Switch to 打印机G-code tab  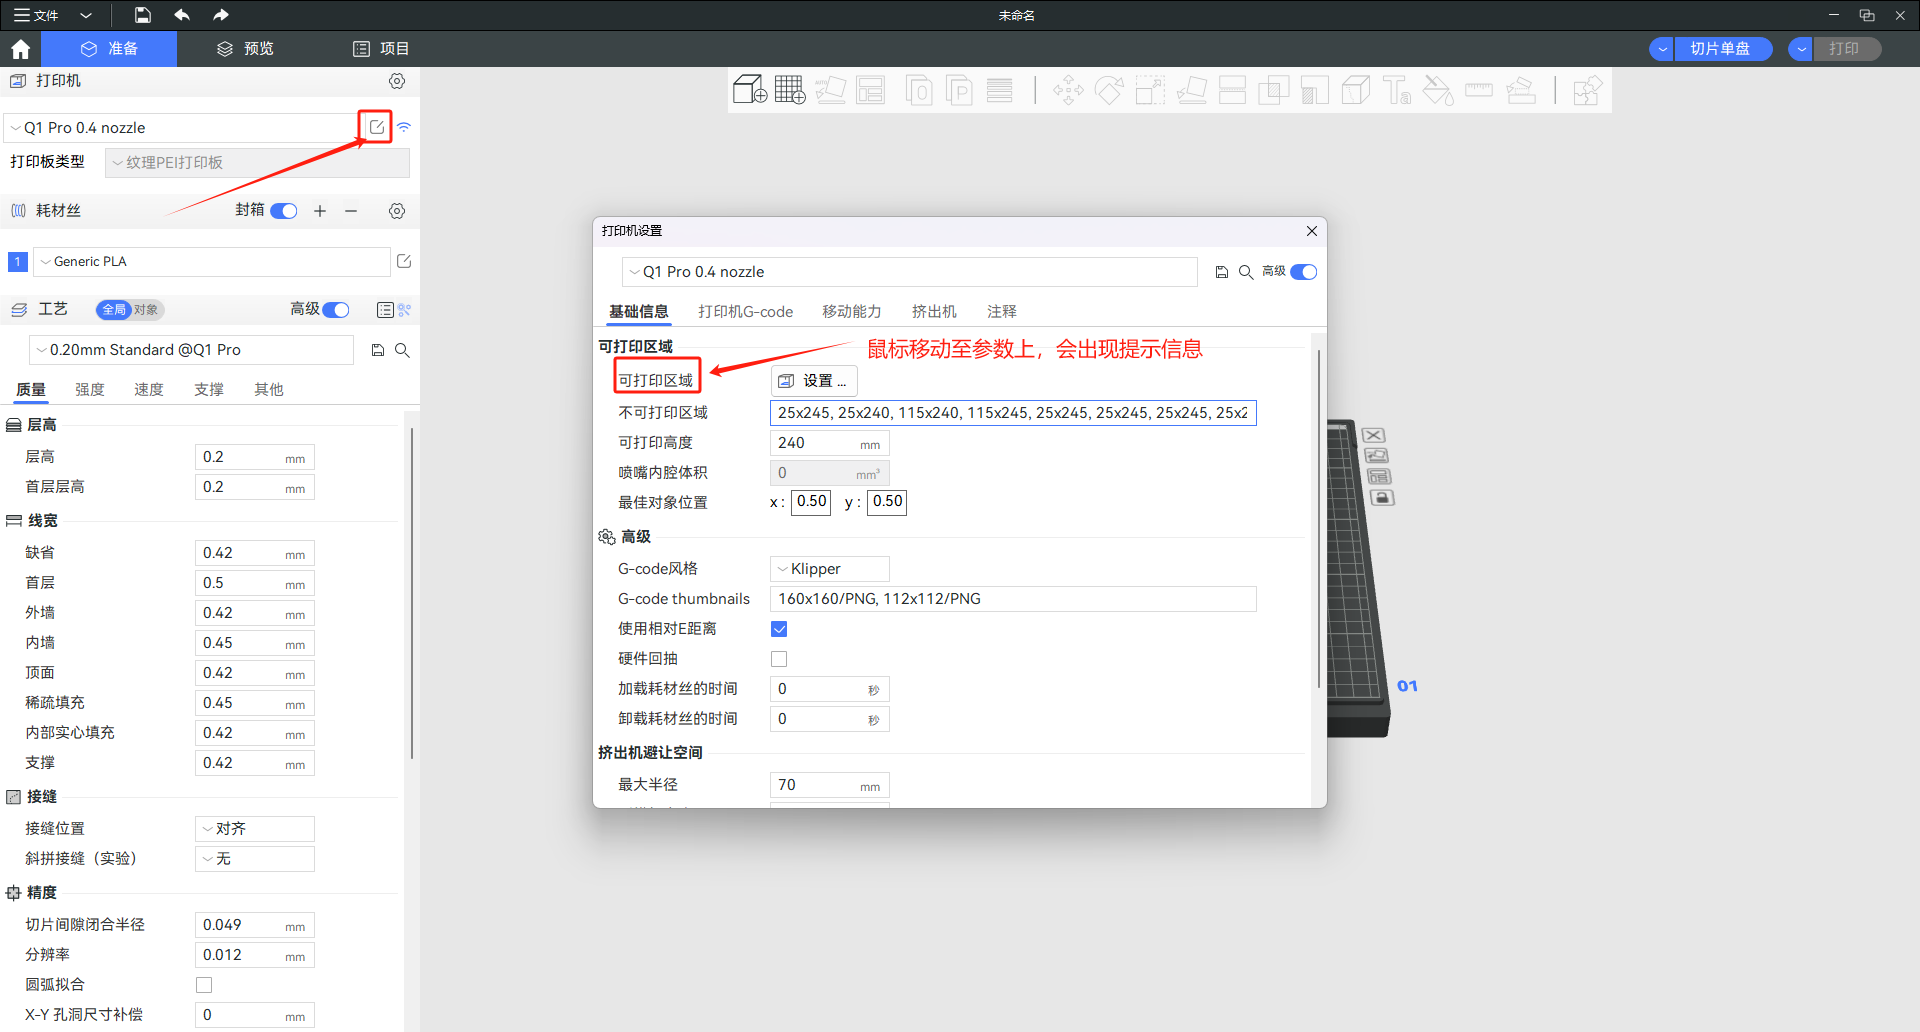pos(745,312)
